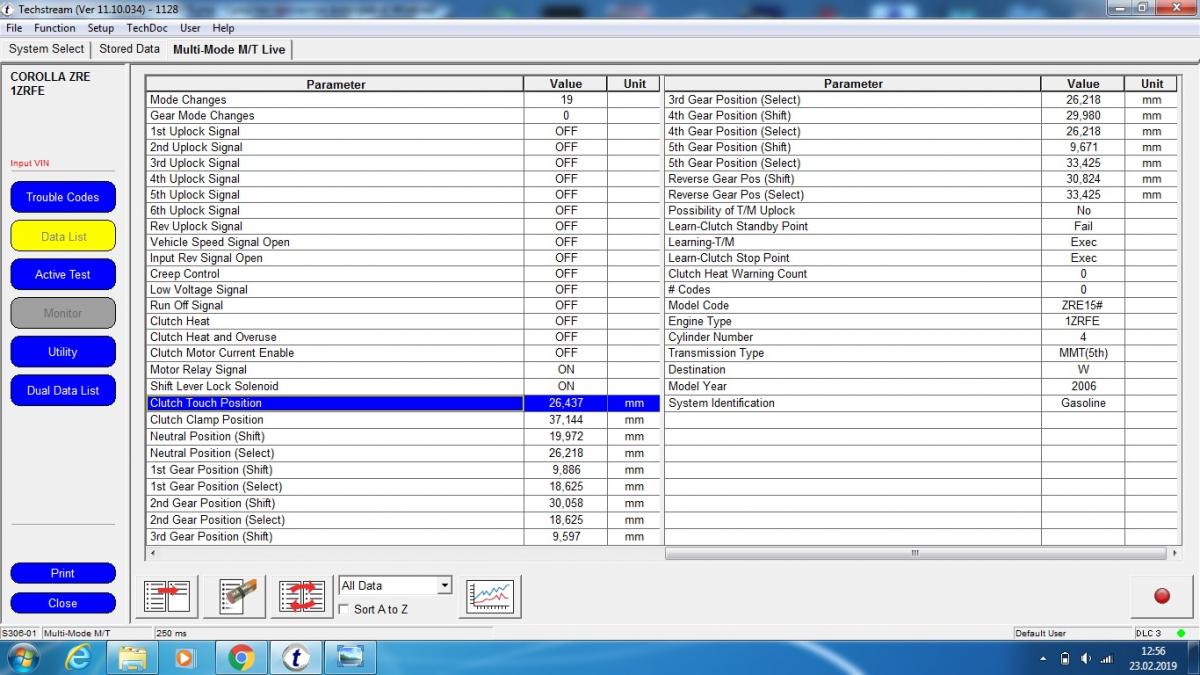Viewport: 1200px width, 675px height.
Task: Open the Function menu
Action: click(x=54, y=28)
